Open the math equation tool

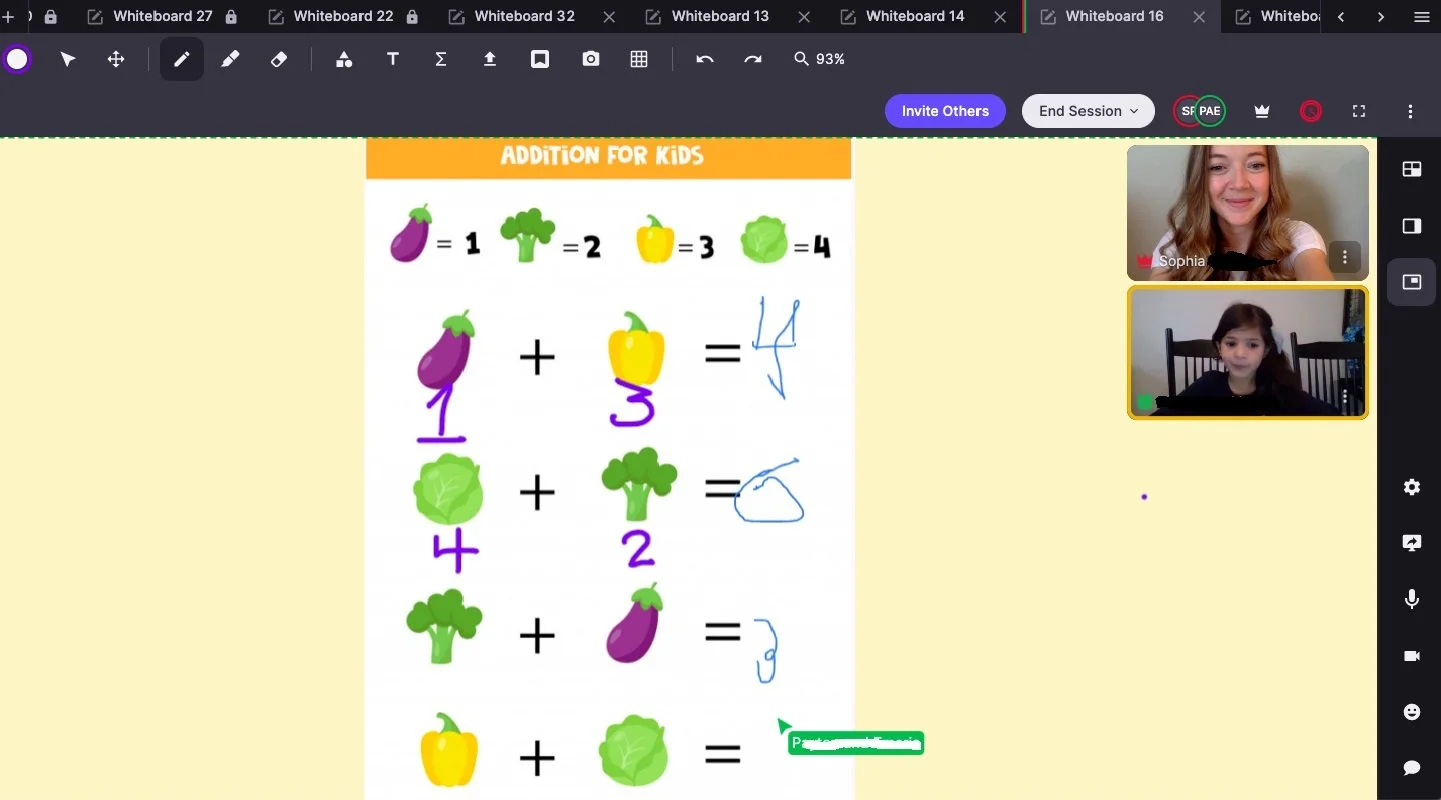pos(440,59)
